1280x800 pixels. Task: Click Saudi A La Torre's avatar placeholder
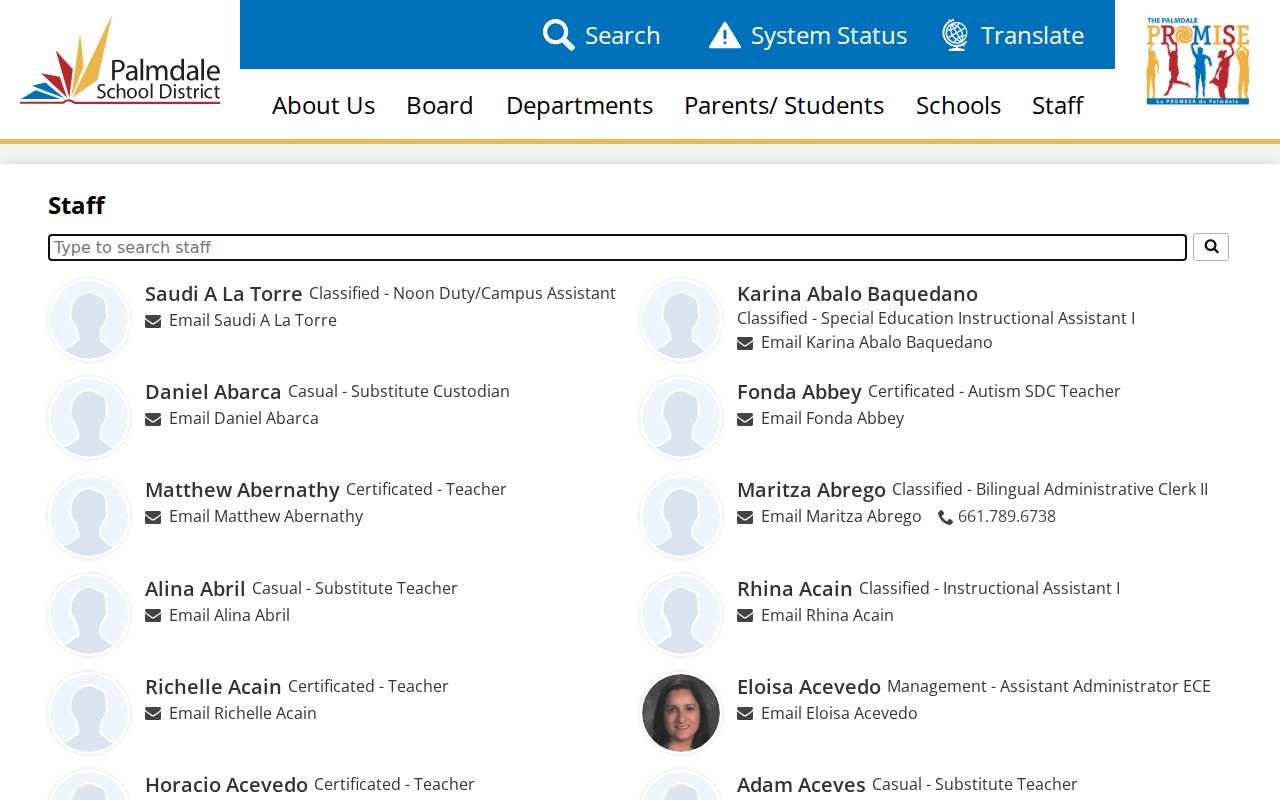click(89, 320)
